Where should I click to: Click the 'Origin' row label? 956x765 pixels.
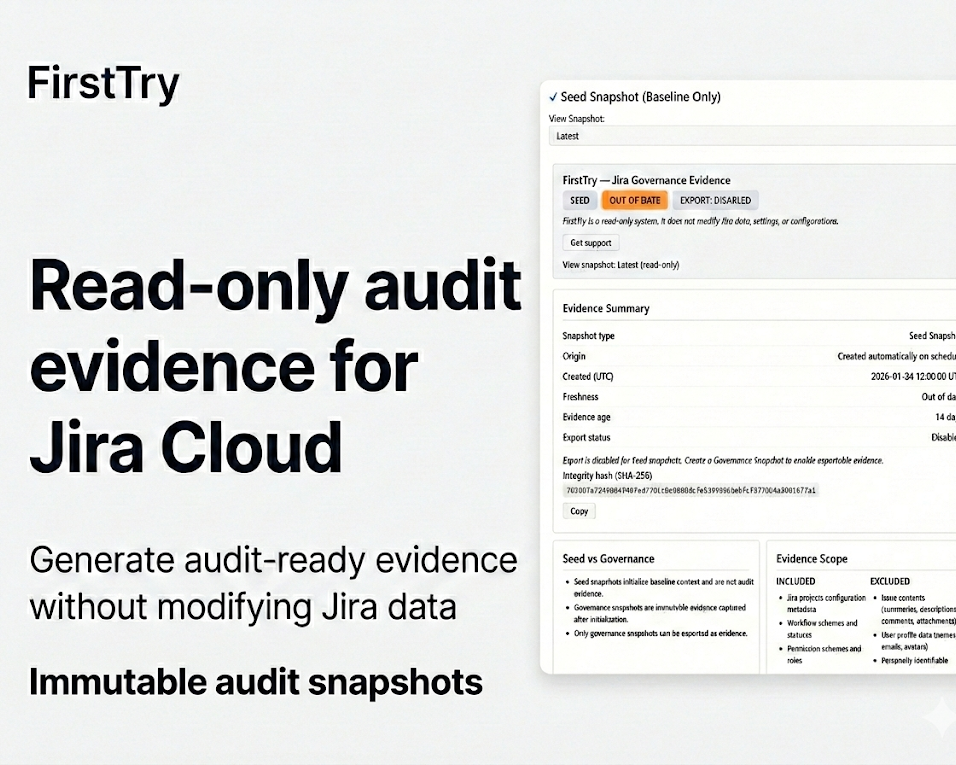point(574,356)
